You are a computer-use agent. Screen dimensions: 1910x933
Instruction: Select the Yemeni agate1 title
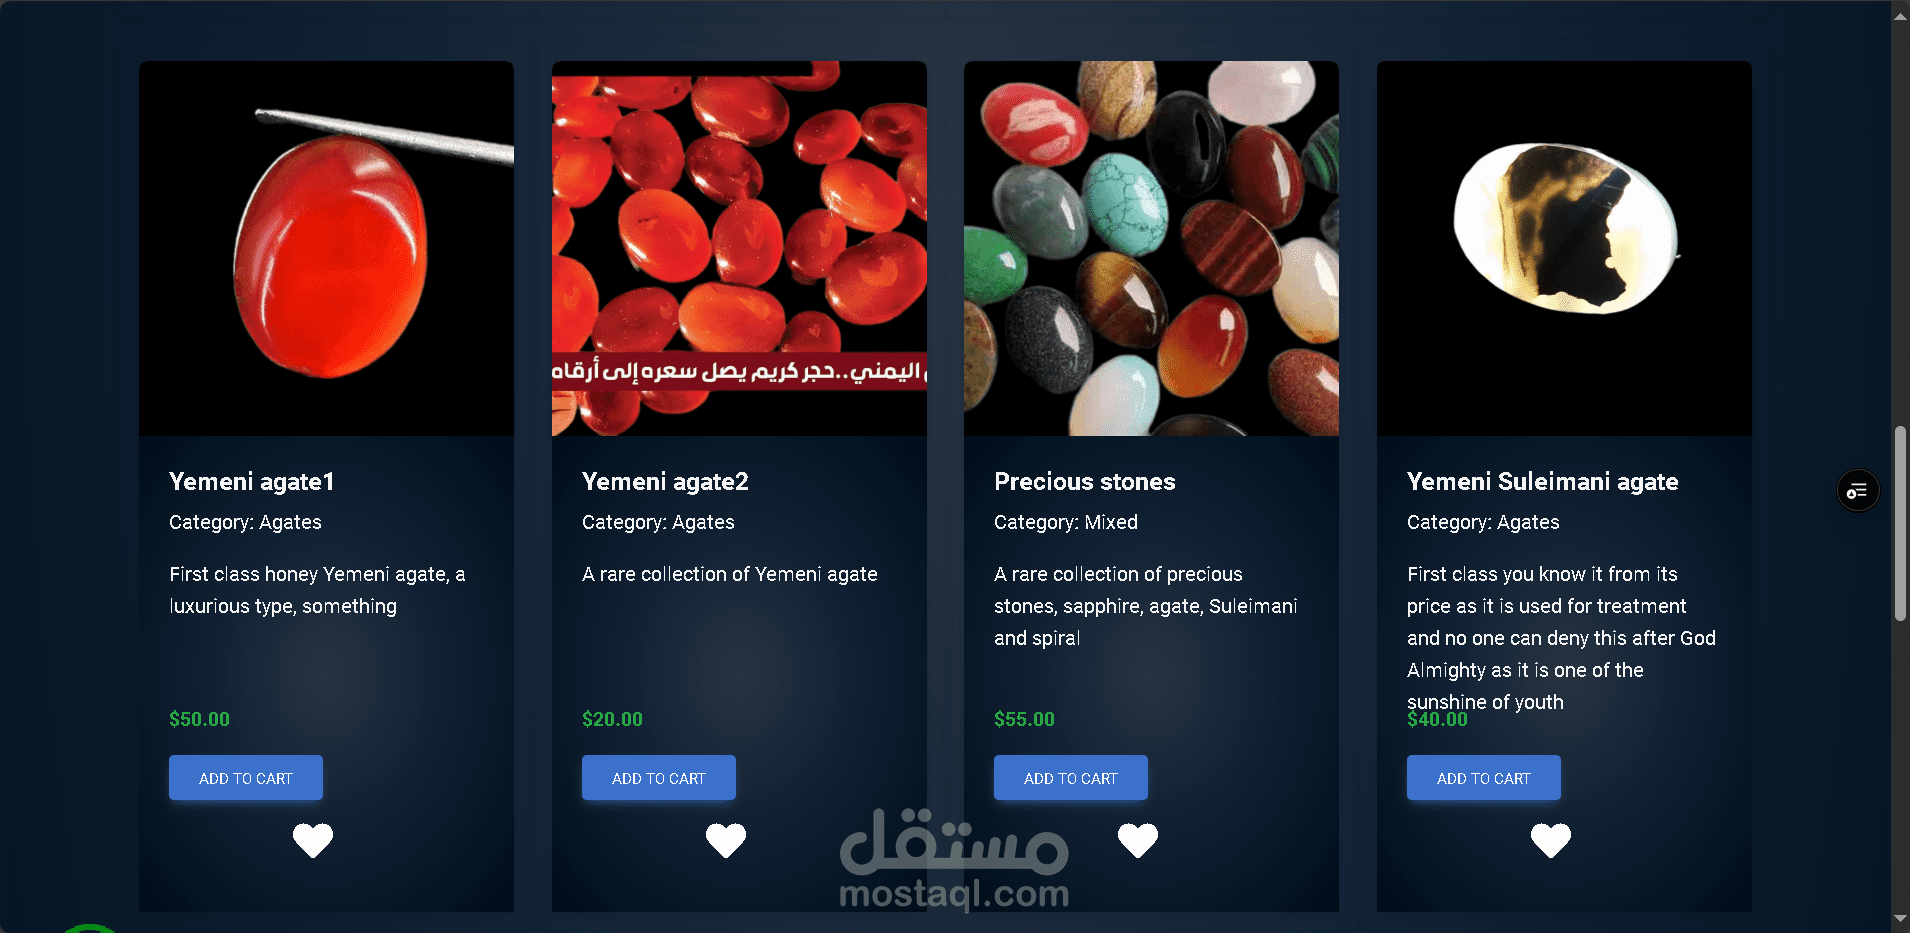point(252,482)
